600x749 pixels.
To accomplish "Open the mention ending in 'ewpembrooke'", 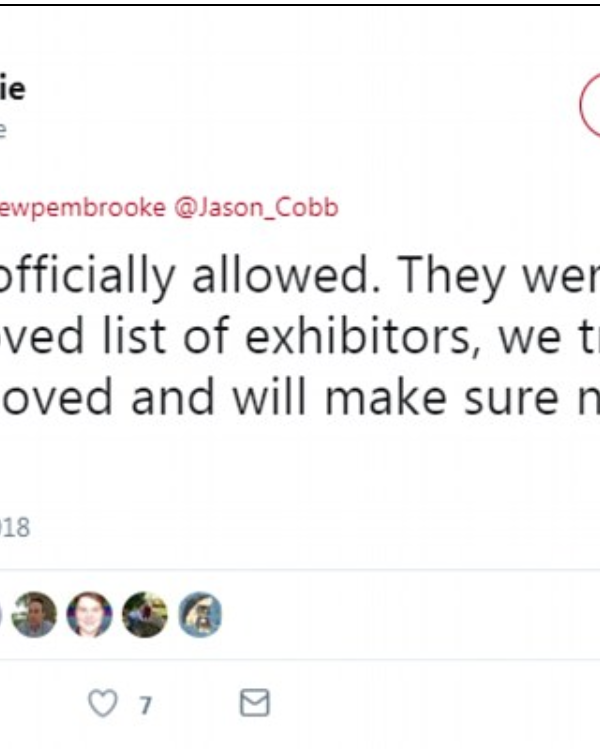I will coord(83,208).
